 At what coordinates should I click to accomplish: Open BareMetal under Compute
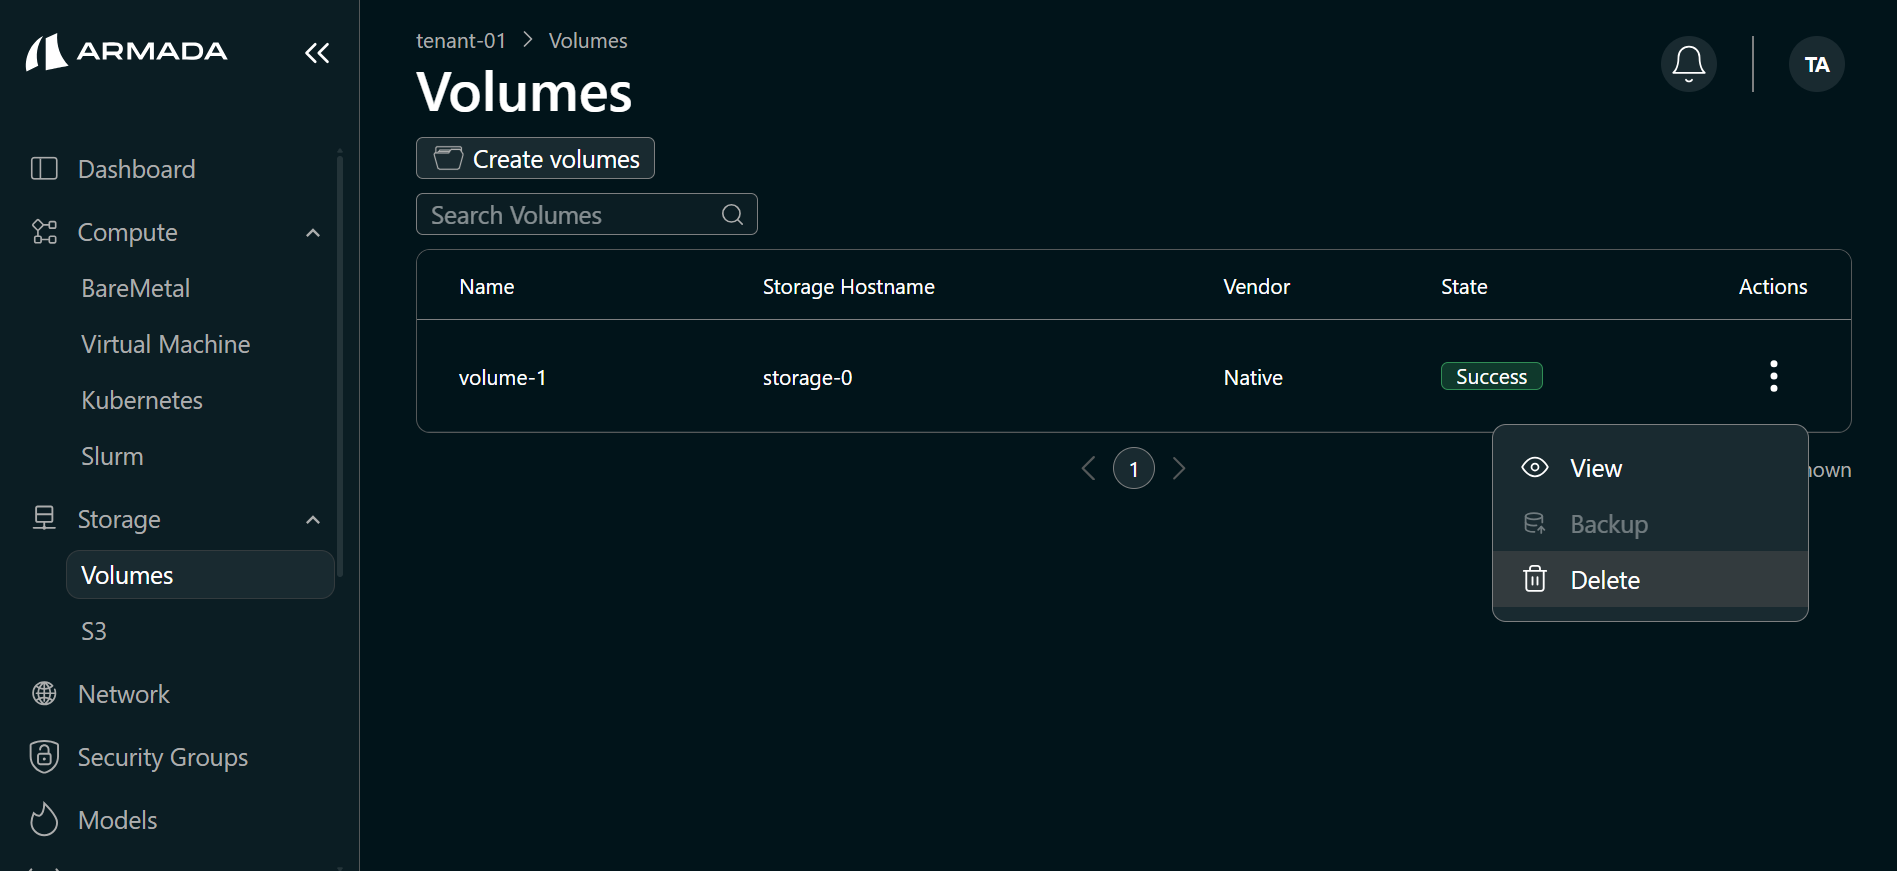point(135,288)
